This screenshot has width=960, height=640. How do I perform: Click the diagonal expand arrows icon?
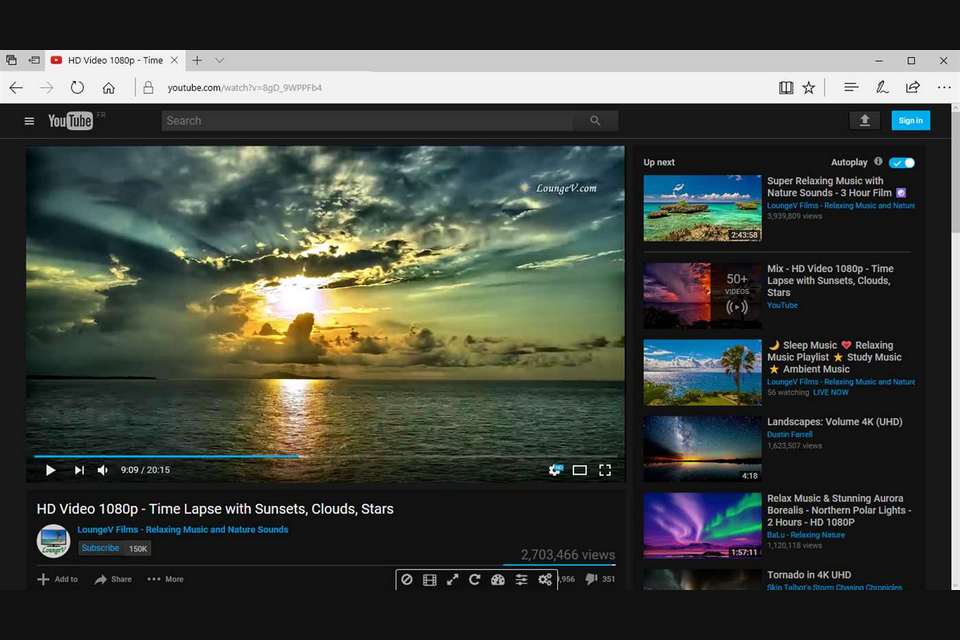tap(452, 579)
